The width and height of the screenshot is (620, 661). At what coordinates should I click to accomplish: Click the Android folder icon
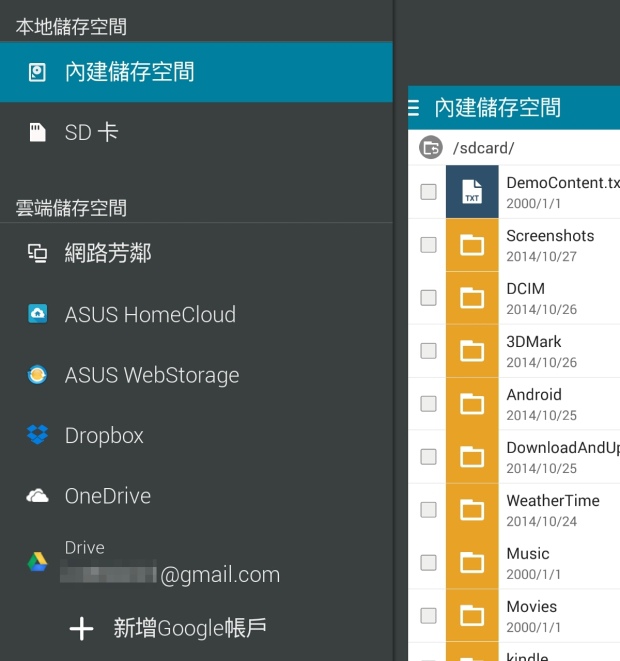472,404
